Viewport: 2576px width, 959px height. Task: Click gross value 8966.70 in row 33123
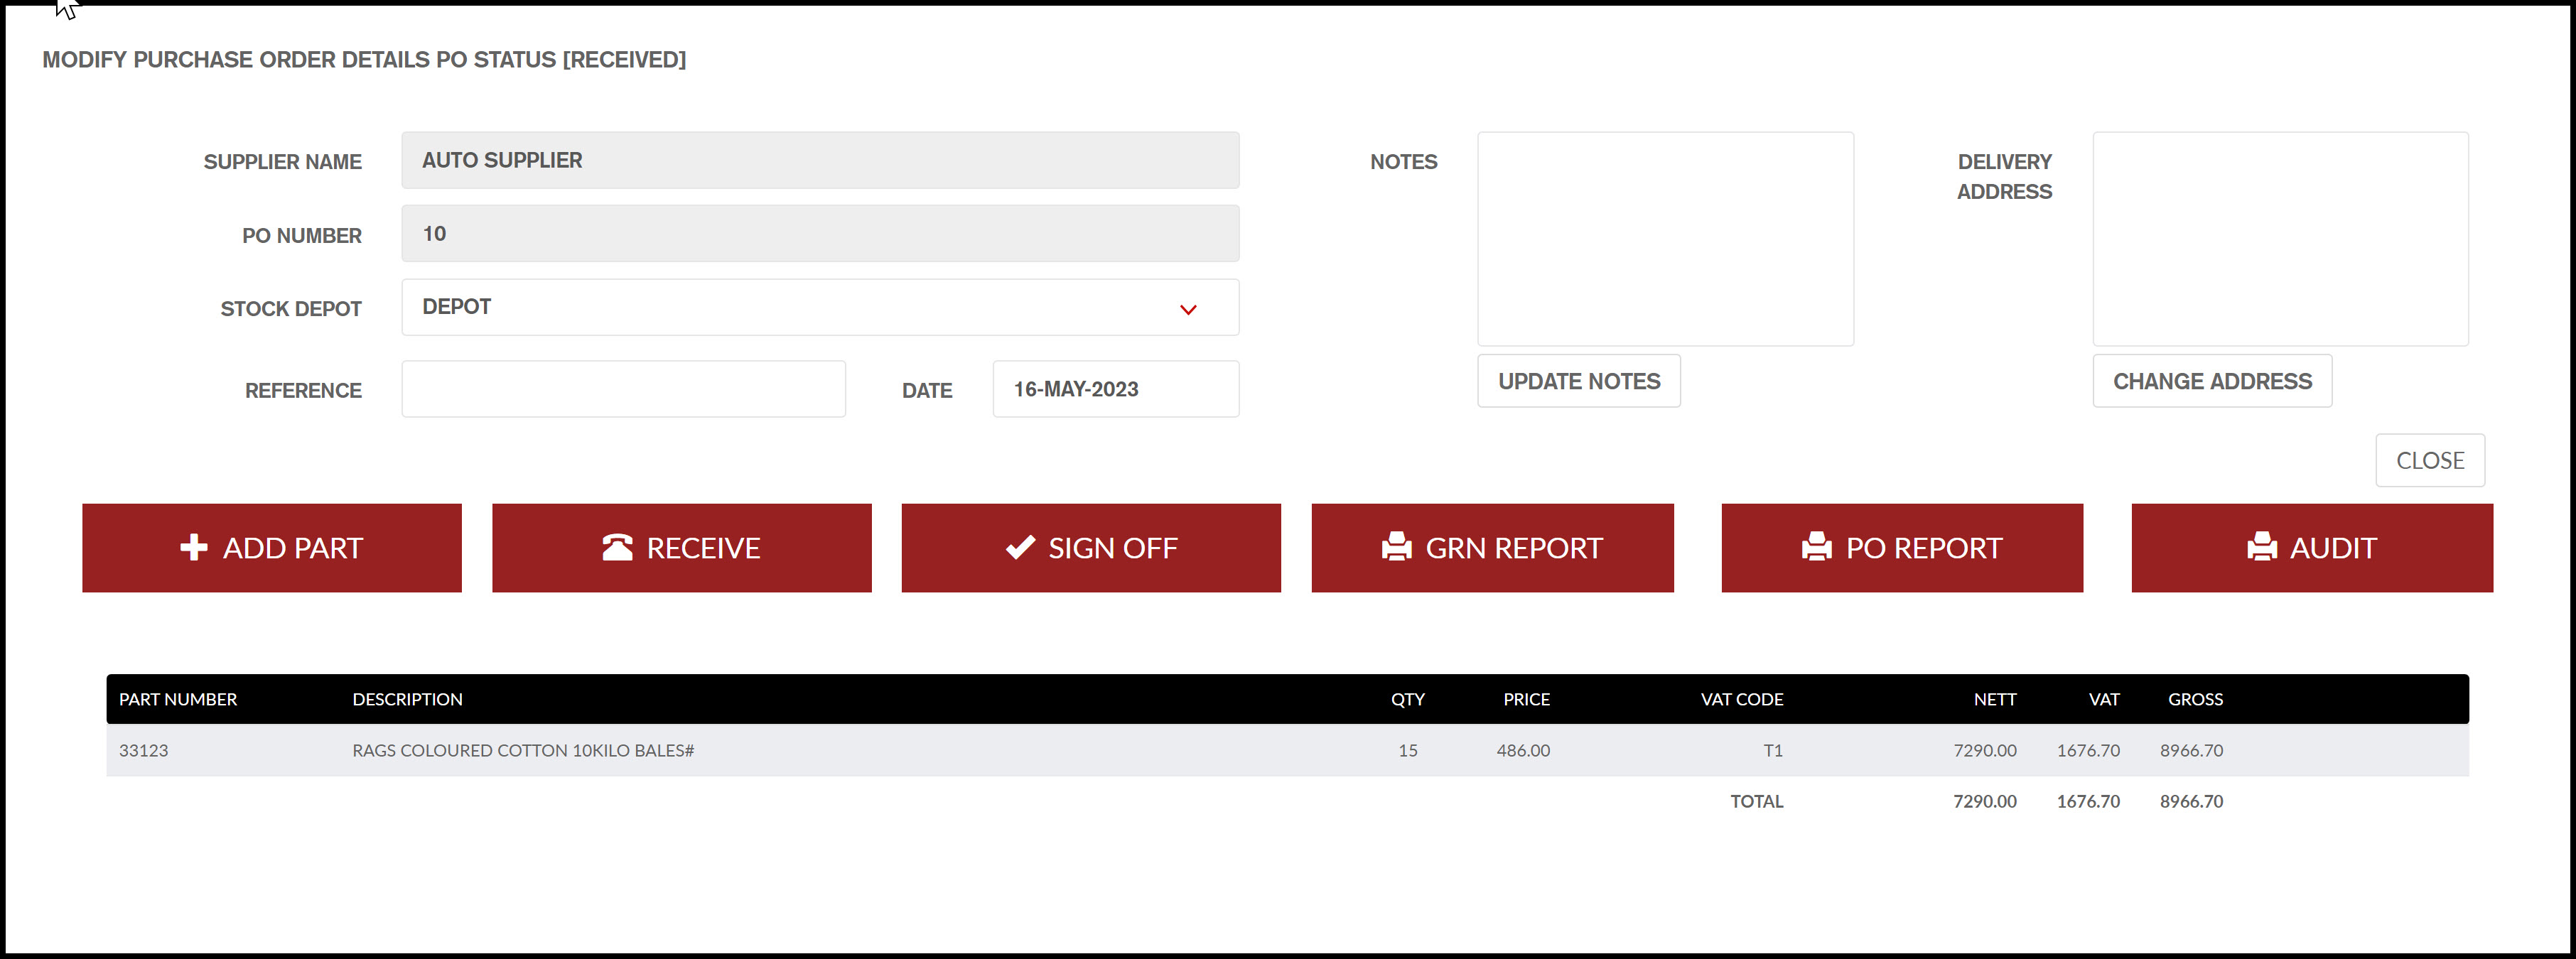[x=2191, y=750]
